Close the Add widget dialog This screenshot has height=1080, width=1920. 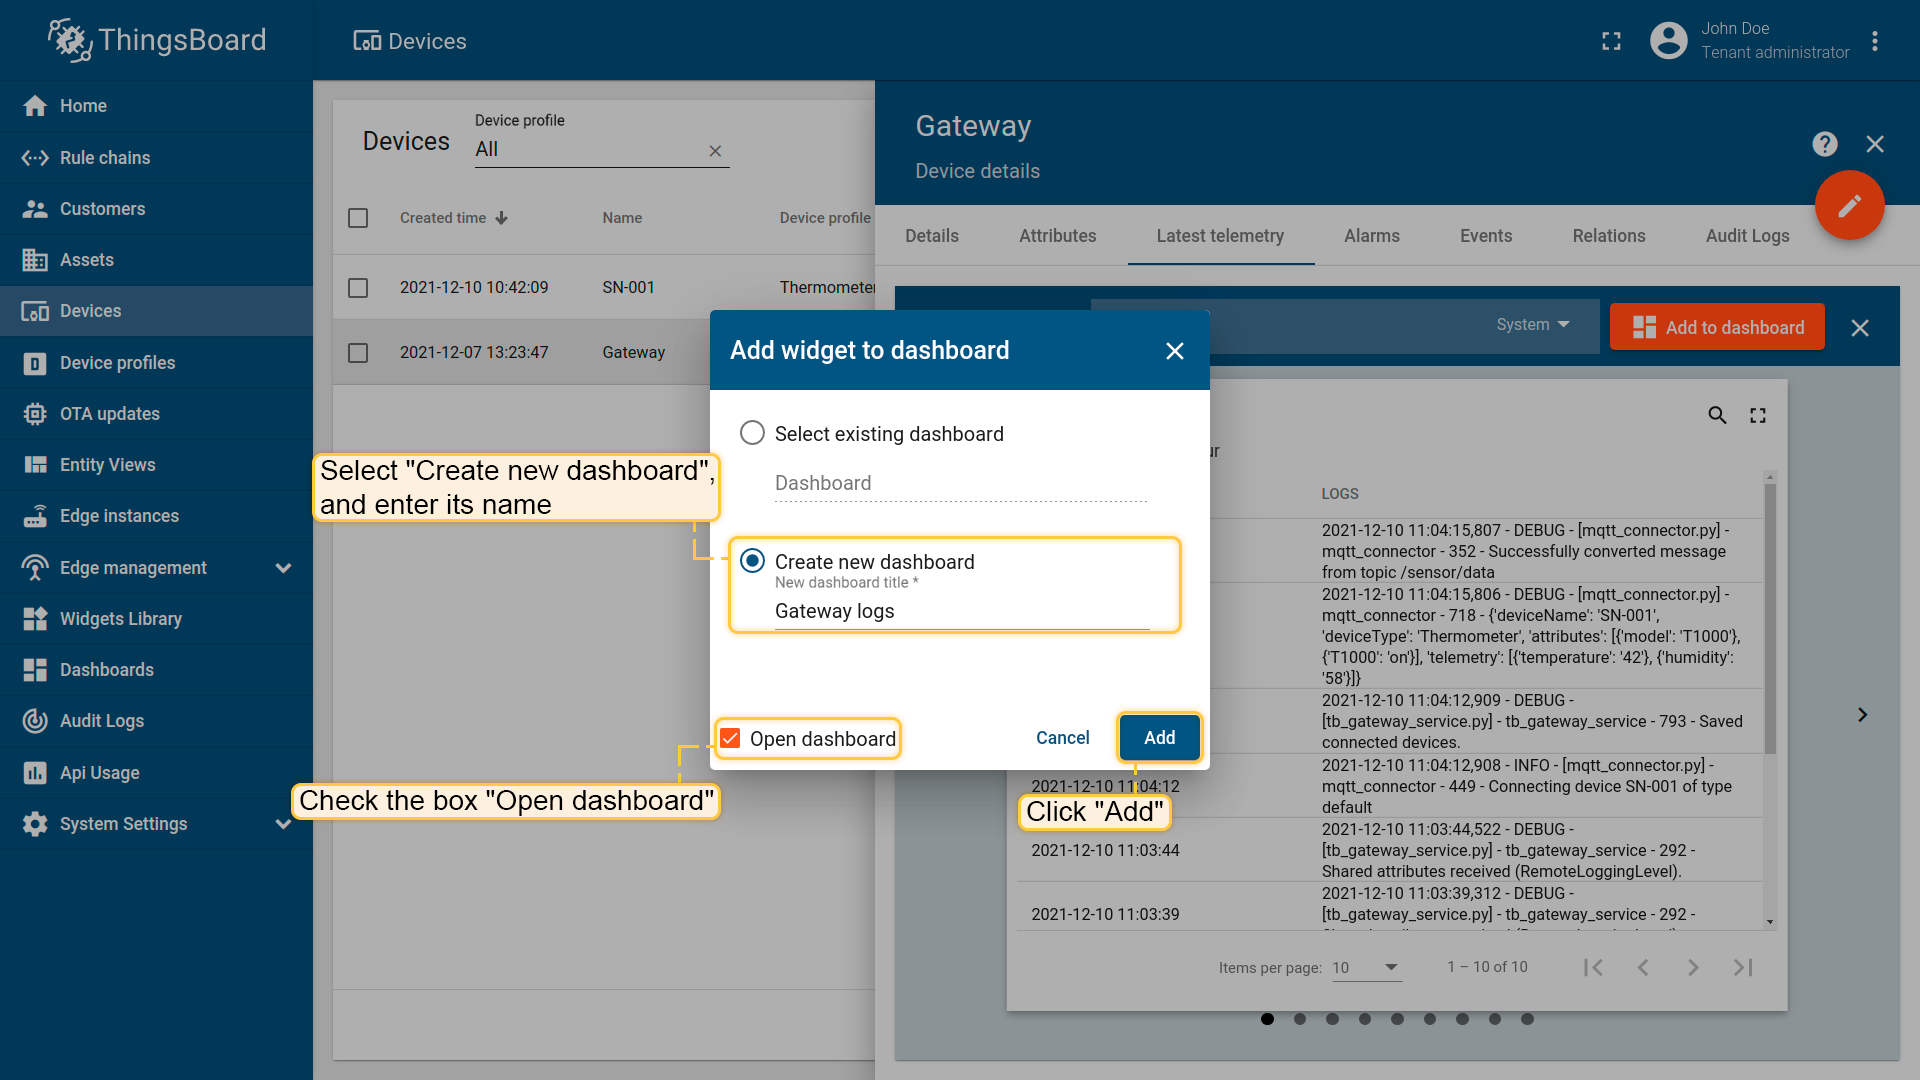point(1175,351)
